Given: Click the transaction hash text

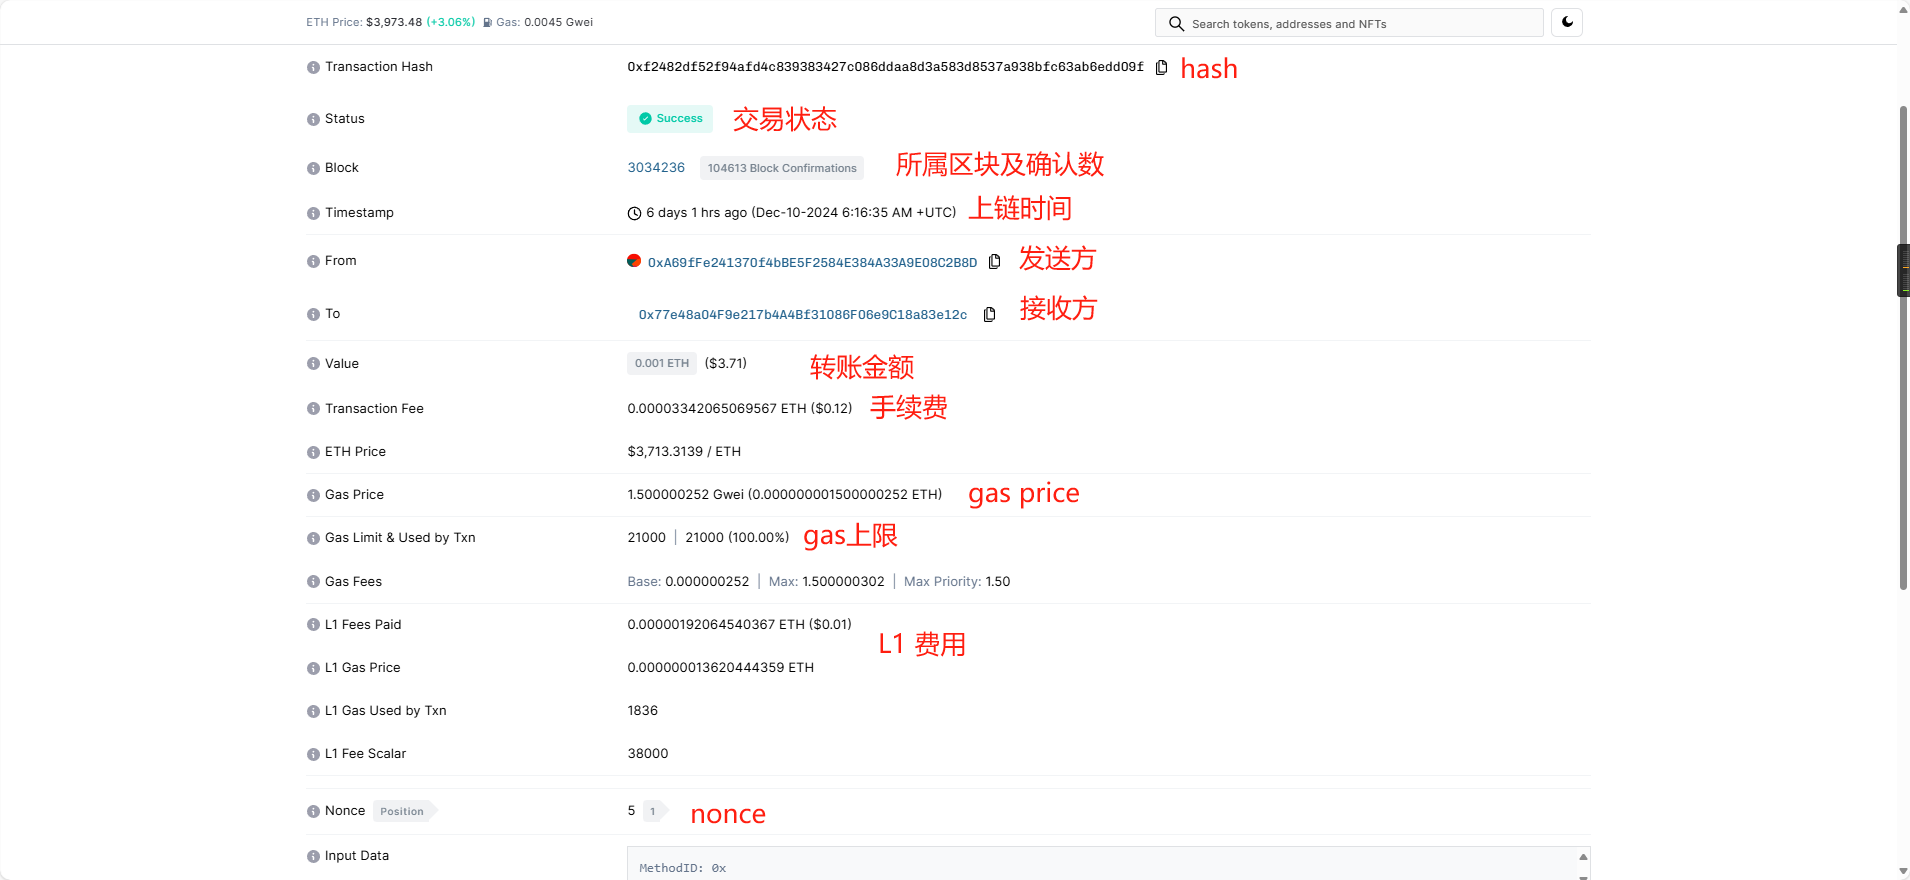Looking at the screenshot, I should 885,67.
